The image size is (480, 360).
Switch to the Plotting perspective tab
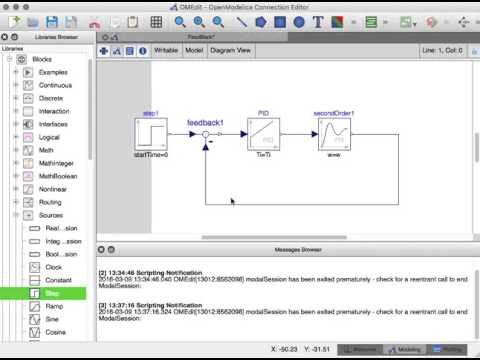pyautogui.click(x=447, y=349)
